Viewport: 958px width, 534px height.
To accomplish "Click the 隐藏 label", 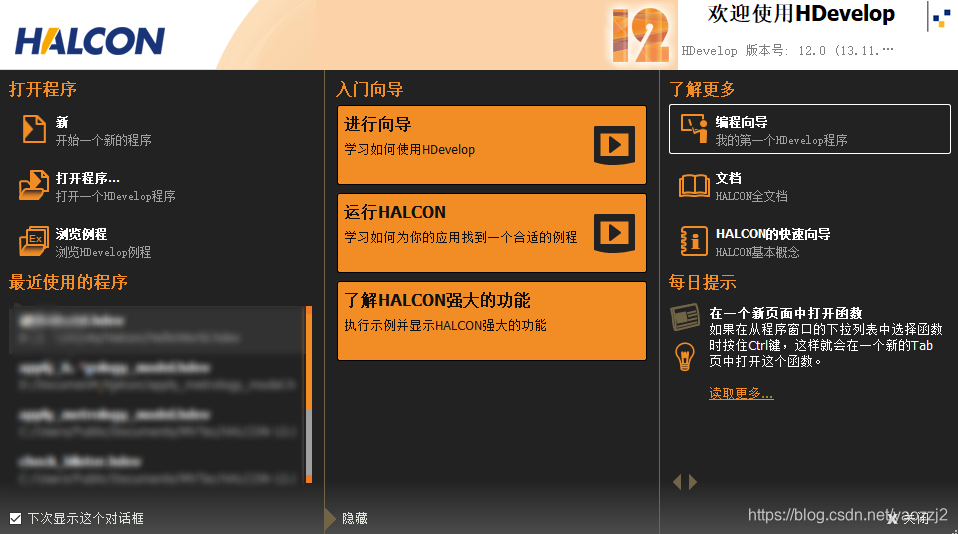I will coord(355,518).
